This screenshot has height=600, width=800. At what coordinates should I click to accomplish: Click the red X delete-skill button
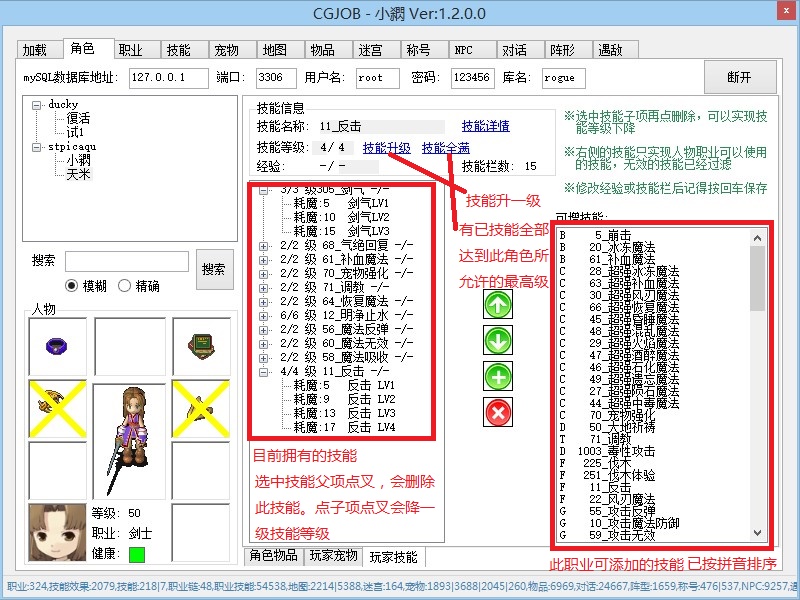(497, 411)
